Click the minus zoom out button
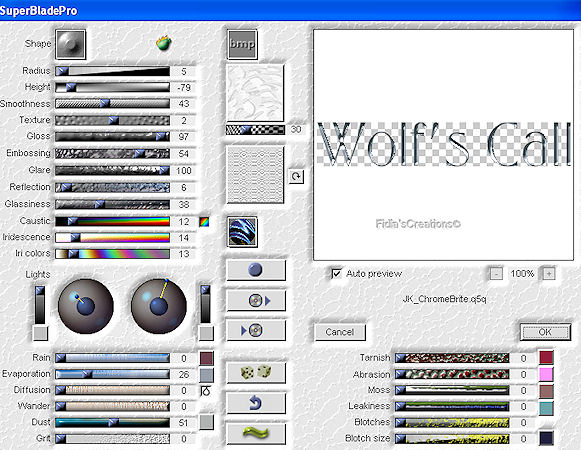The image size is (581, 450). coord(496,274)
